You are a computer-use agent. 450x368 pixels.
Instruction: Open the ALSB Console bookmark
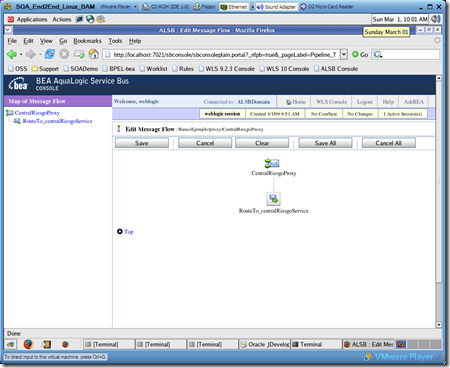click(x=336, y=69)
